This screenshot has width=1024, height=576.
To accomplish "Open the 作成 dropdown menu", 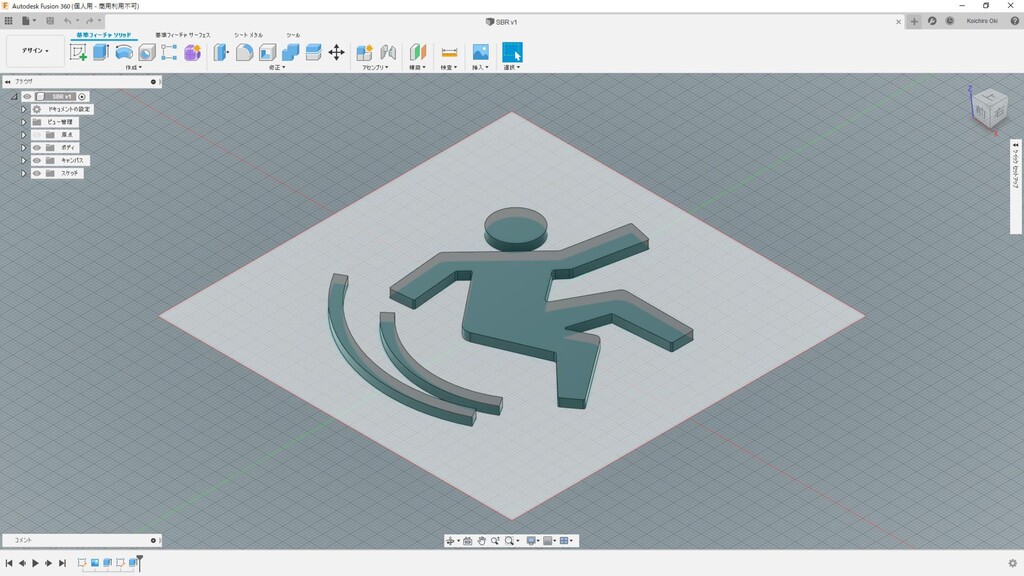I will click(x=133, y=67).
